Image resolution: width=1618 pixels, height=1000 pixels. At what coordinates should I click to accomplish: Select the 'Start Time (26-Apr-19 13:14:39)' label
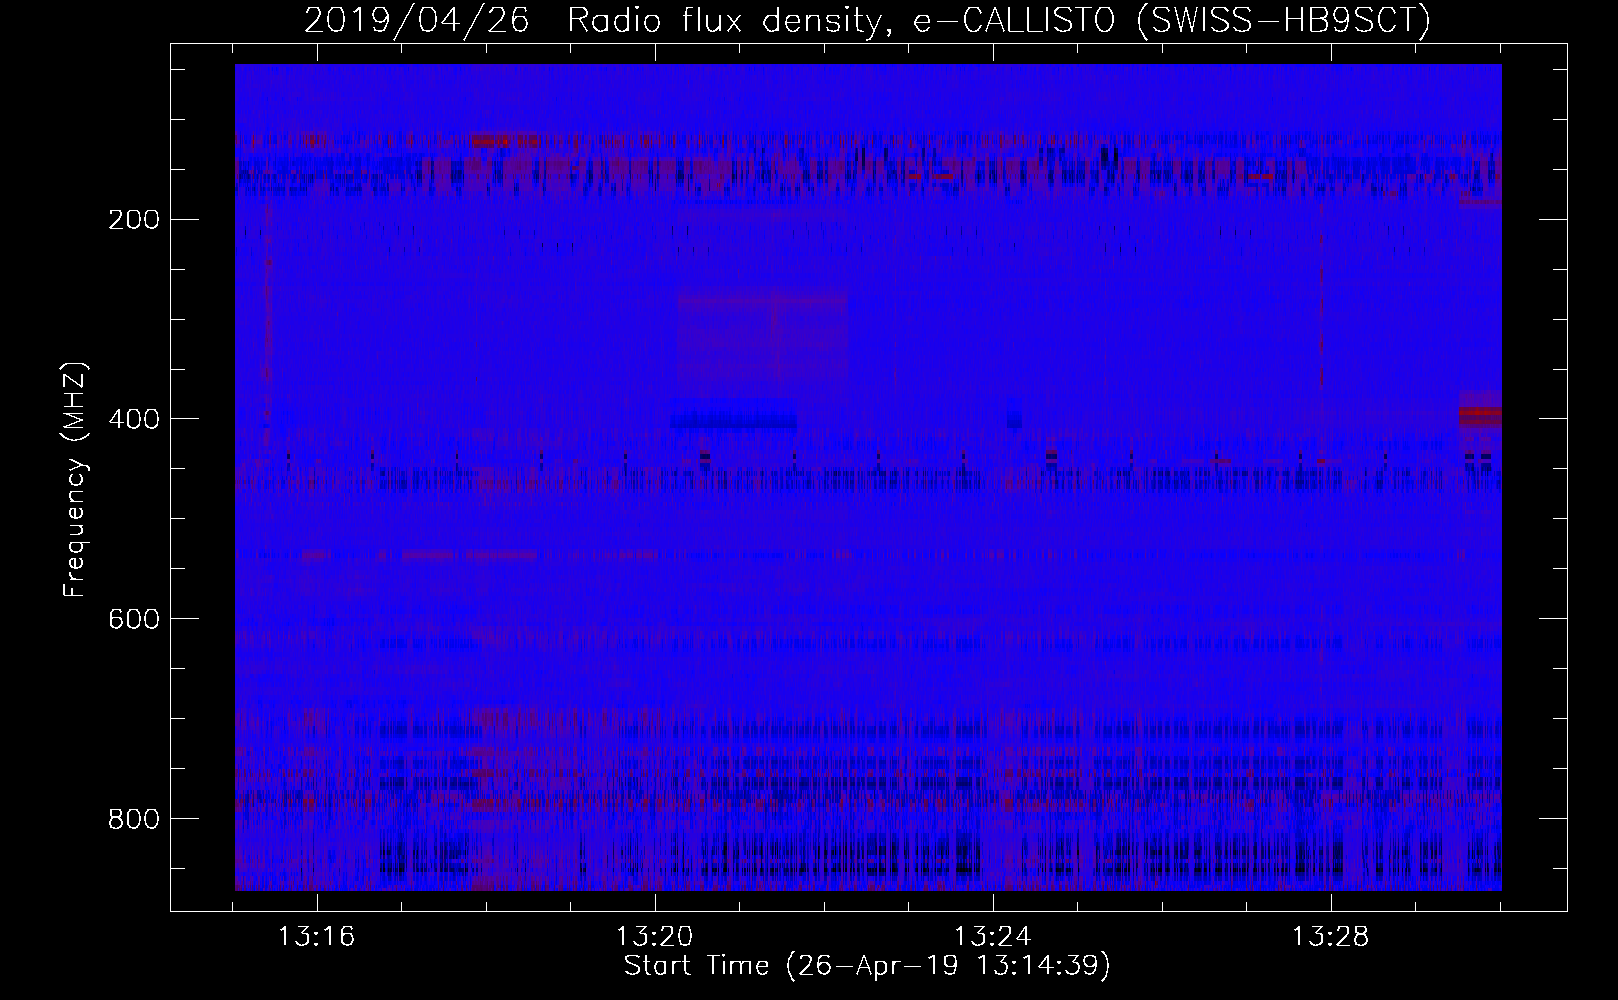point(867,966)
